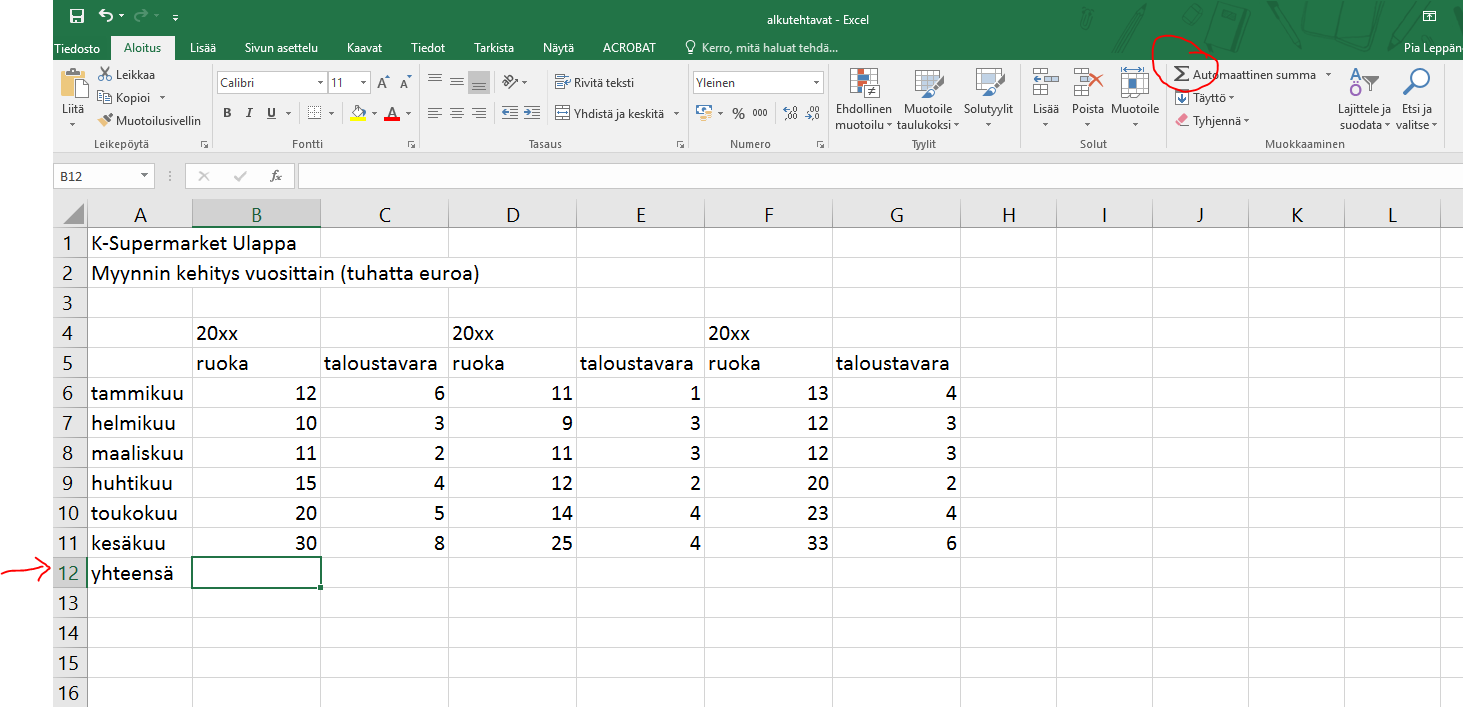Activate the Muotoilusivellin format painter

click(x=149, y=121)
